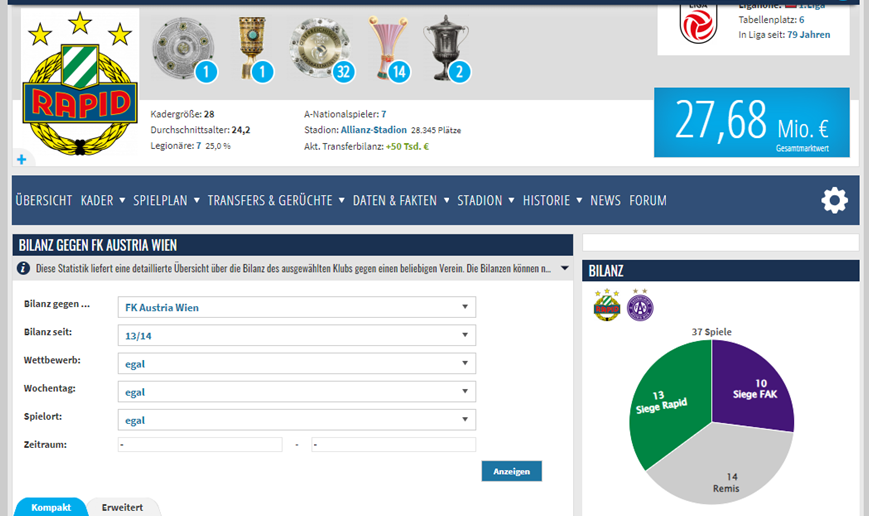Click the pink trophy with badge 14
The width and height of the screenshot is (869, 516).
tap(389, 48)
